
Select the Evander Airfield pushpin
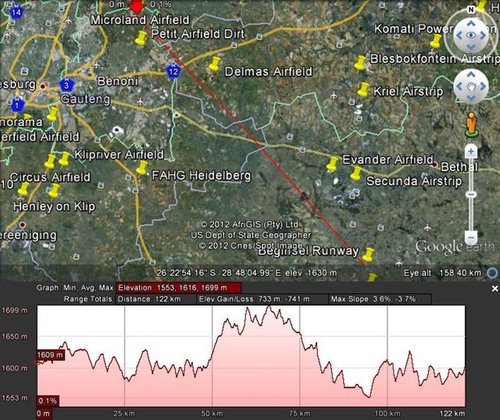click(x=332, y=164)
